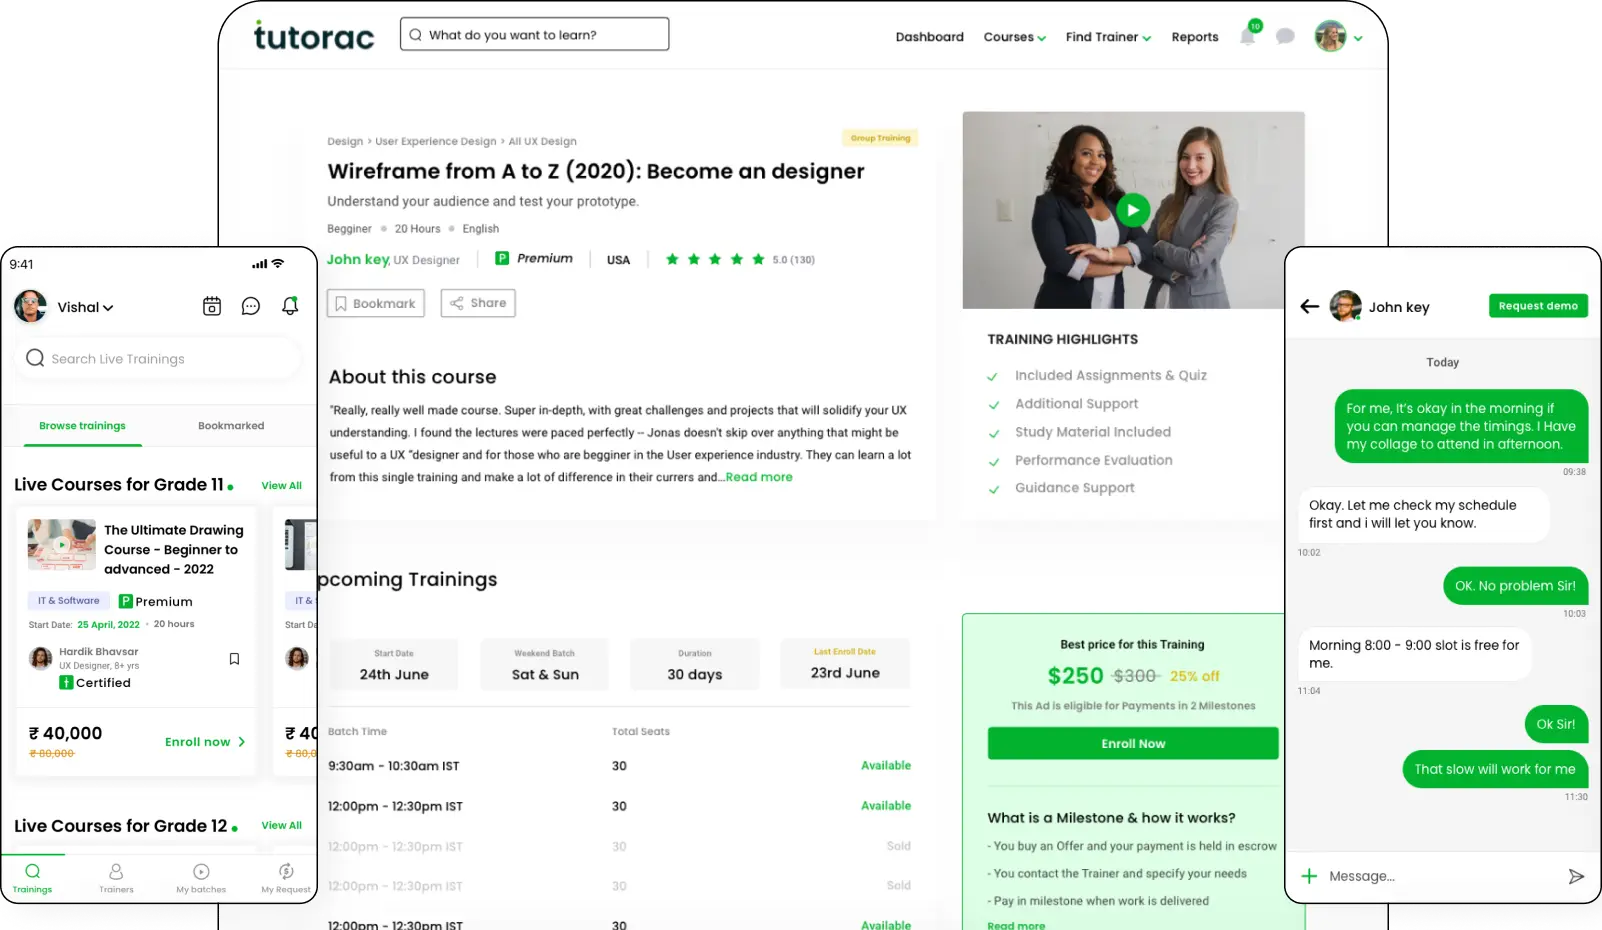Open the Vishal account dropdown
The image size is (1602, 930).
(x=84, y=307)
